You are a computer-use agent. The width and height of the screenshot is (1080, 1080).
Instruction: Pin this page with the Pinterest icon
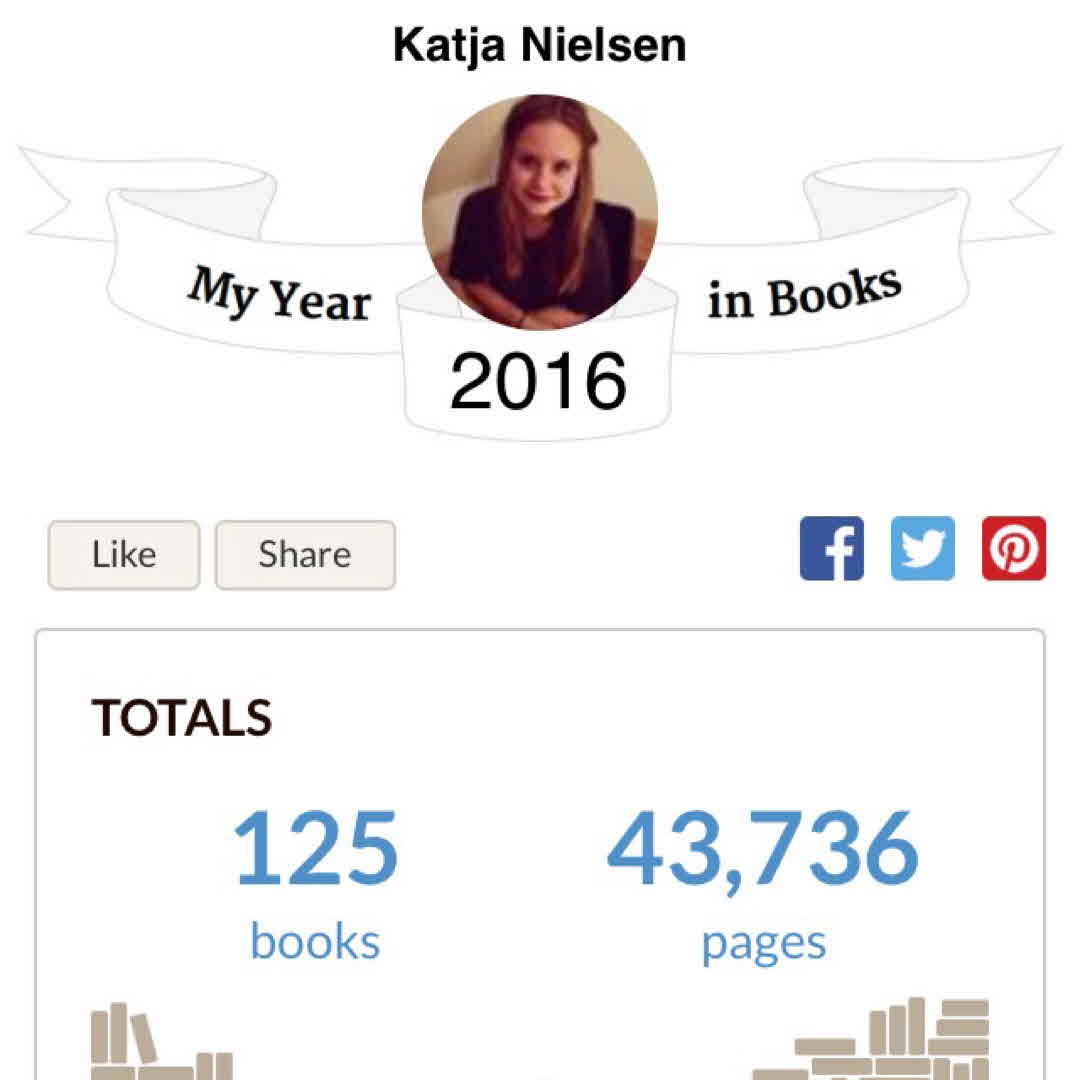[x=1013, y=548]
